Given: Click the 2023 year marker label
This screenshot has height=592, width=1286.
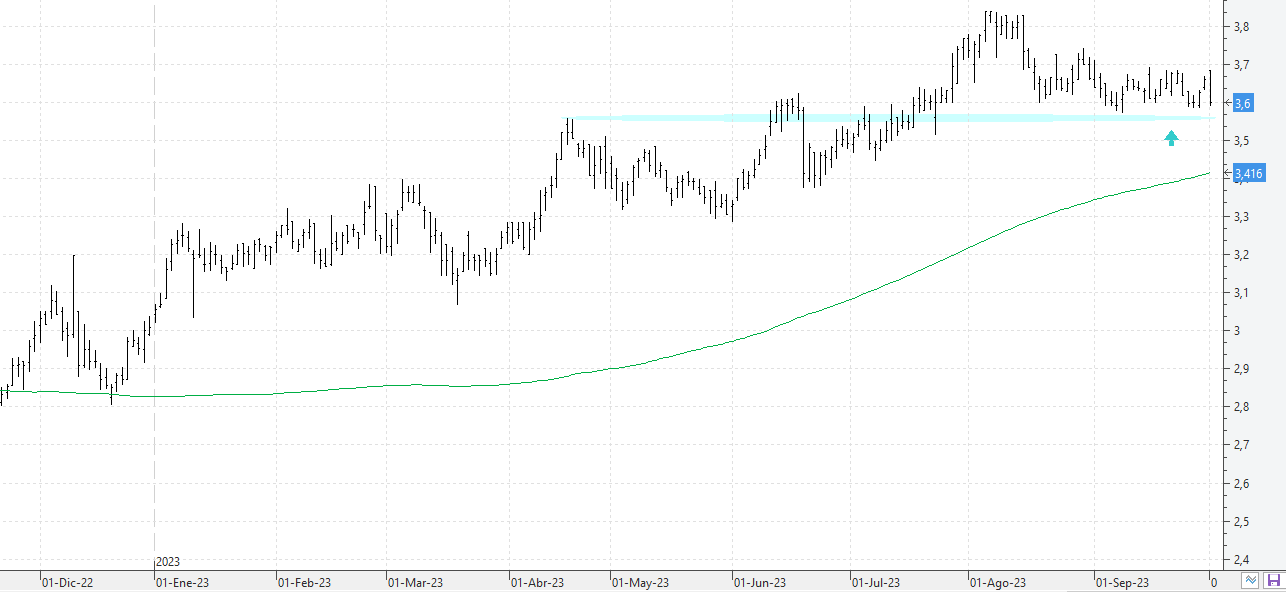Looking at the screenshot, I should (168, 563).
